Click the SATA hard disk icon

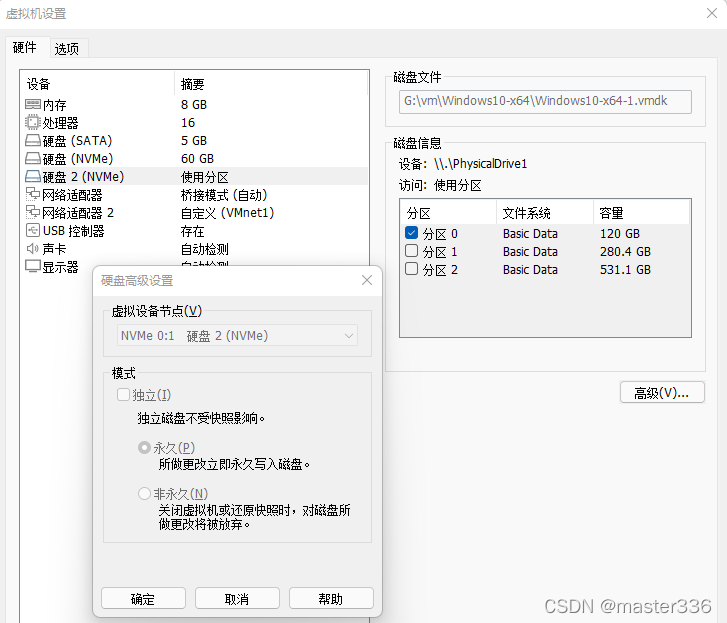point(32,140)
